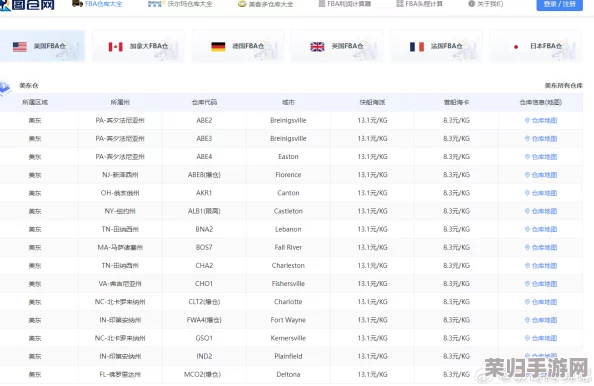Open warehouse map link for CLT2 row
Viewport: 594px width, 386px height.
(541, 302)
